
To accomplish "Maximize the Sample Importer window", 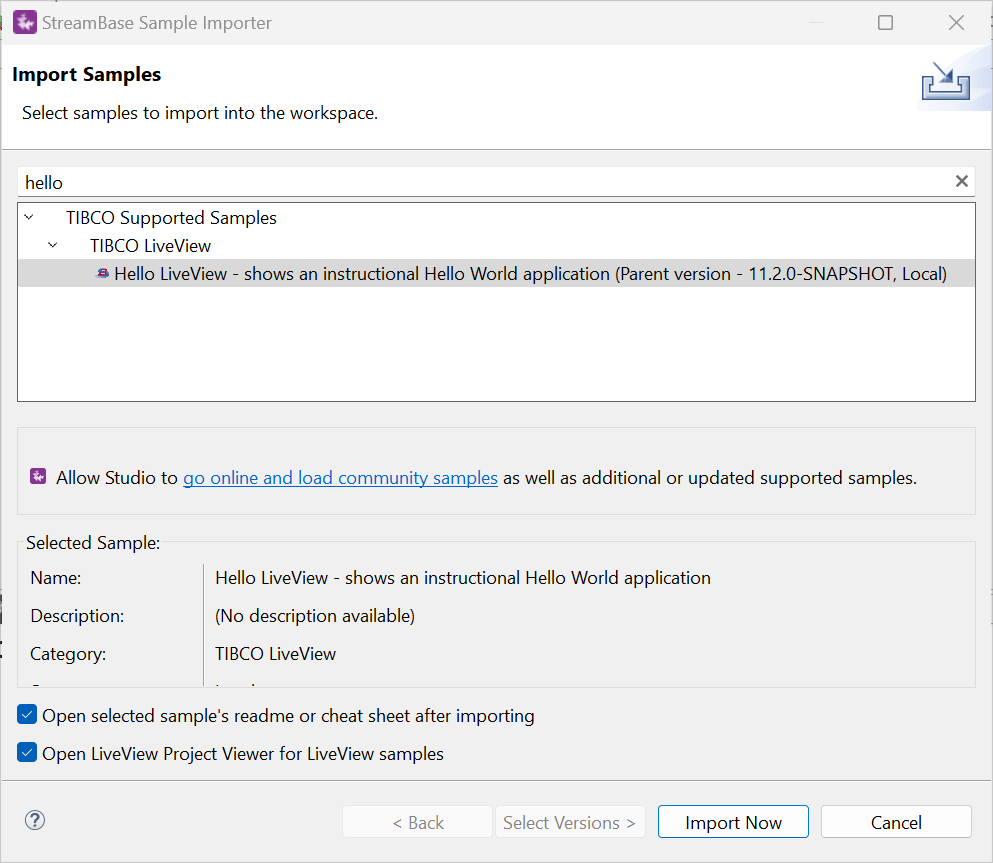I will point(885,22).
